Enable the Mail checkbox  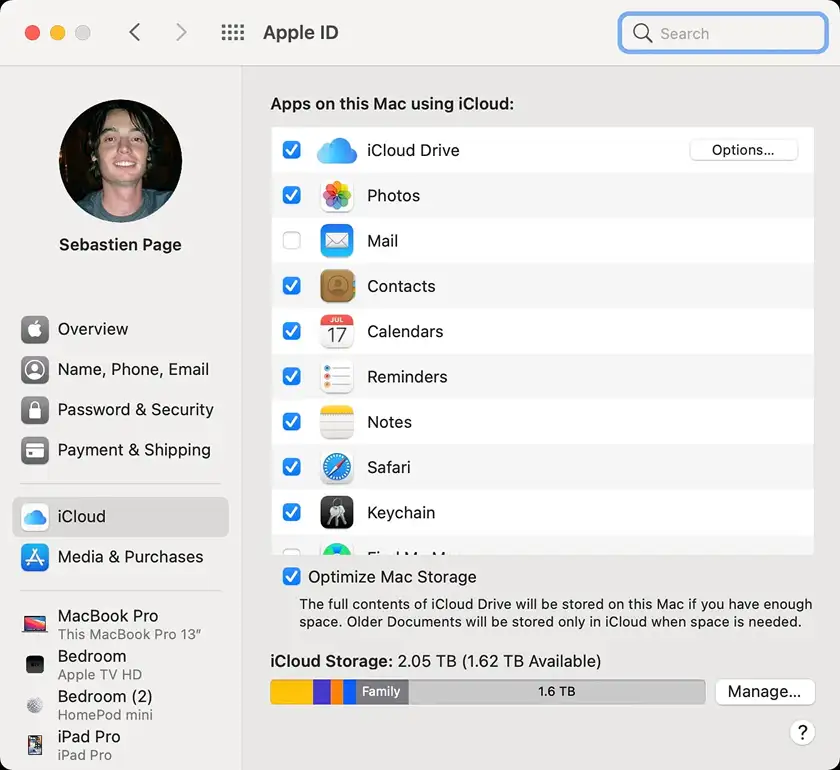tap(291, 241)
